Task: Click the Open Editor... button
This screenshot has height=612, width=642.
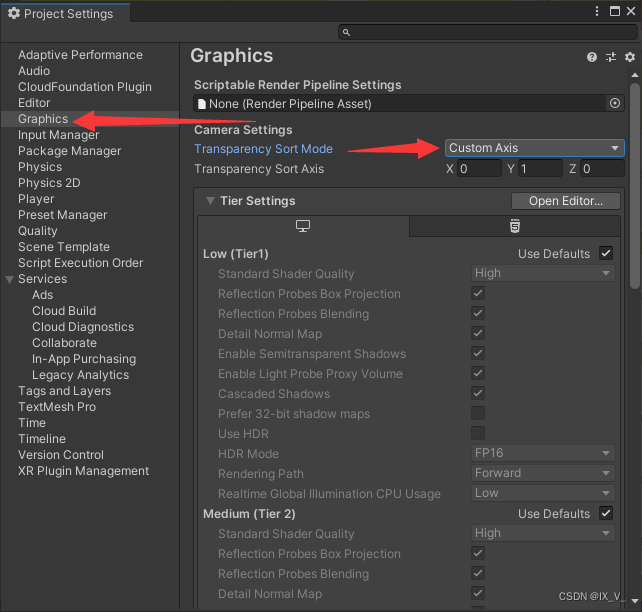Action: pyautogui.click(x=565, y=201)
